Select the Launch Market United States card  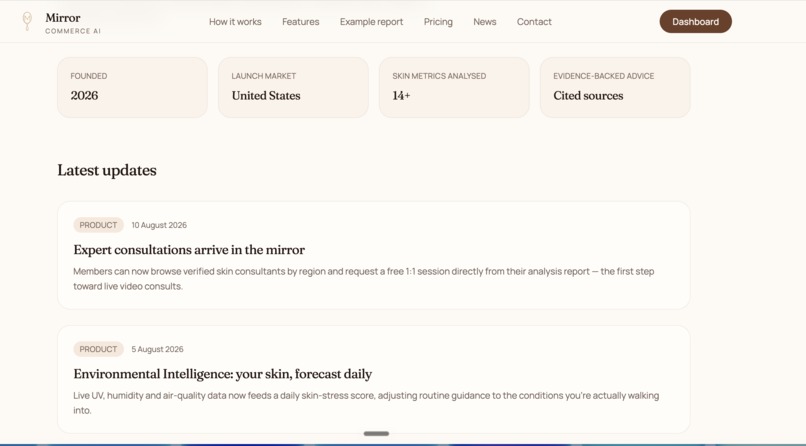coord(294,87)
